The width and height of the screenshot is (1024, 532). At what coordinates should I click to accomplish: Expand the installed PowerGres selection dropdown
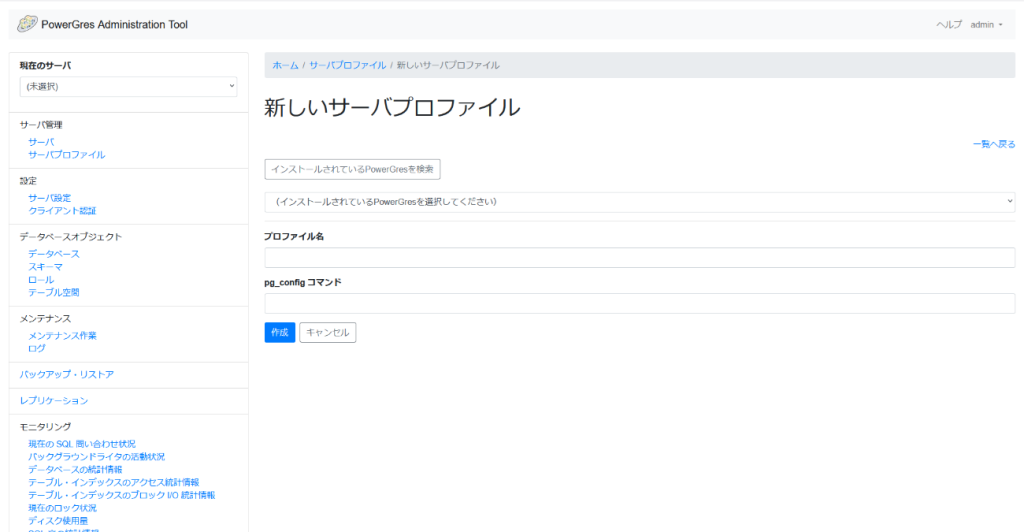640,202
